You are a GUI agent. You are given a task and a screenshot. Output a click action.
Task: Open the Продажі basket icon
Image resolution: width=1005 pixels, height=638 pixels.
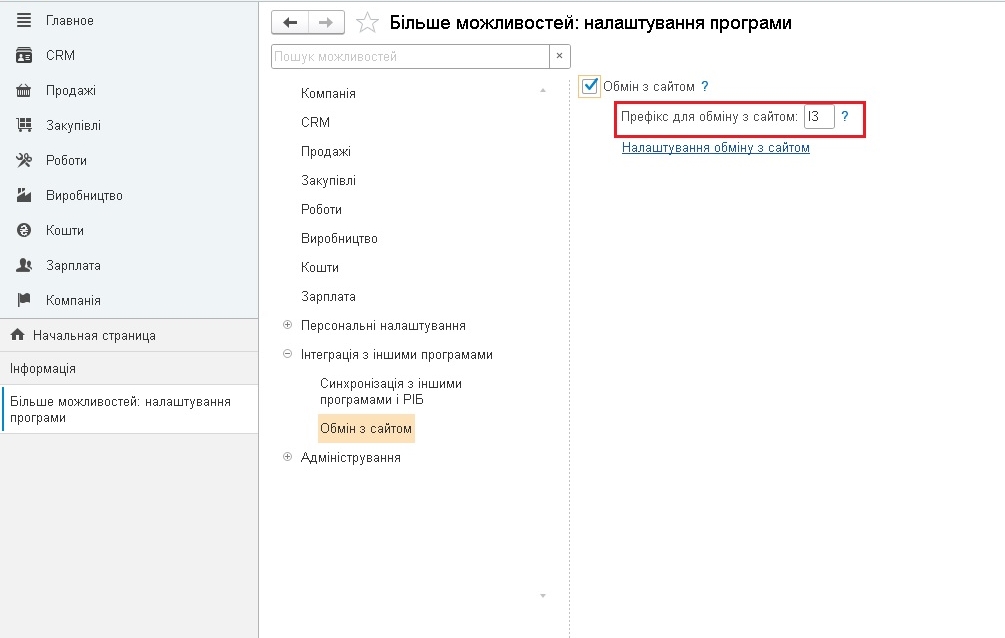[x=24, y=90]
